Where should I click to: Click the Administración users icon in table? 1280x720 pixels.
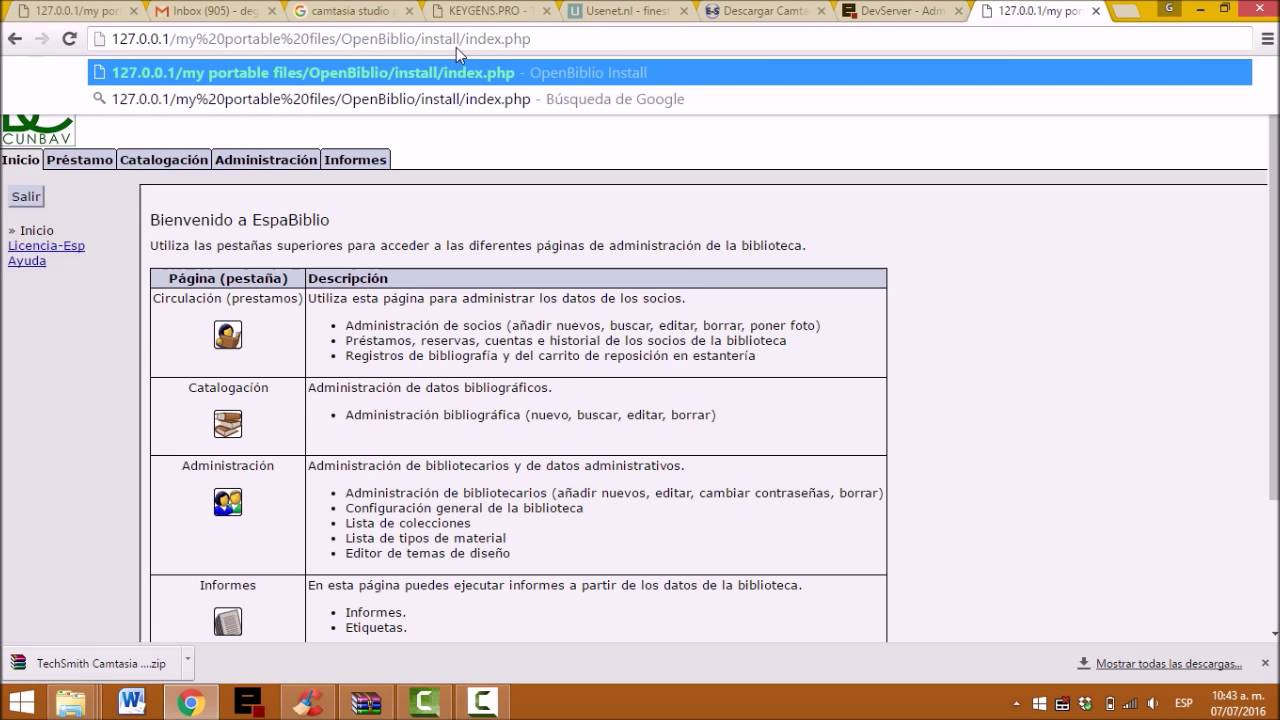click(x=228, y=502)
